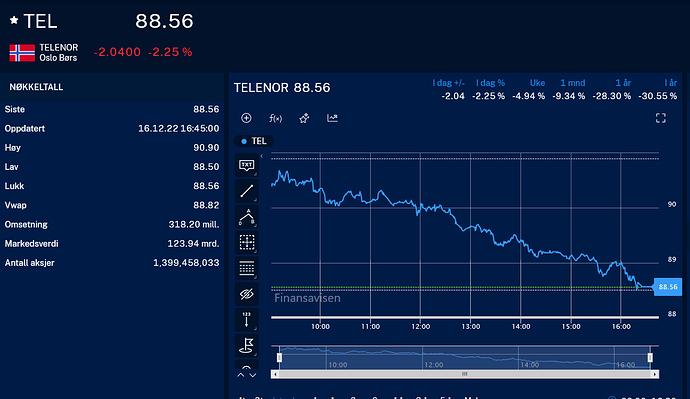Select the grid lines tool
The width and height of the screenshot is (690, 399).
click(246, 268)
